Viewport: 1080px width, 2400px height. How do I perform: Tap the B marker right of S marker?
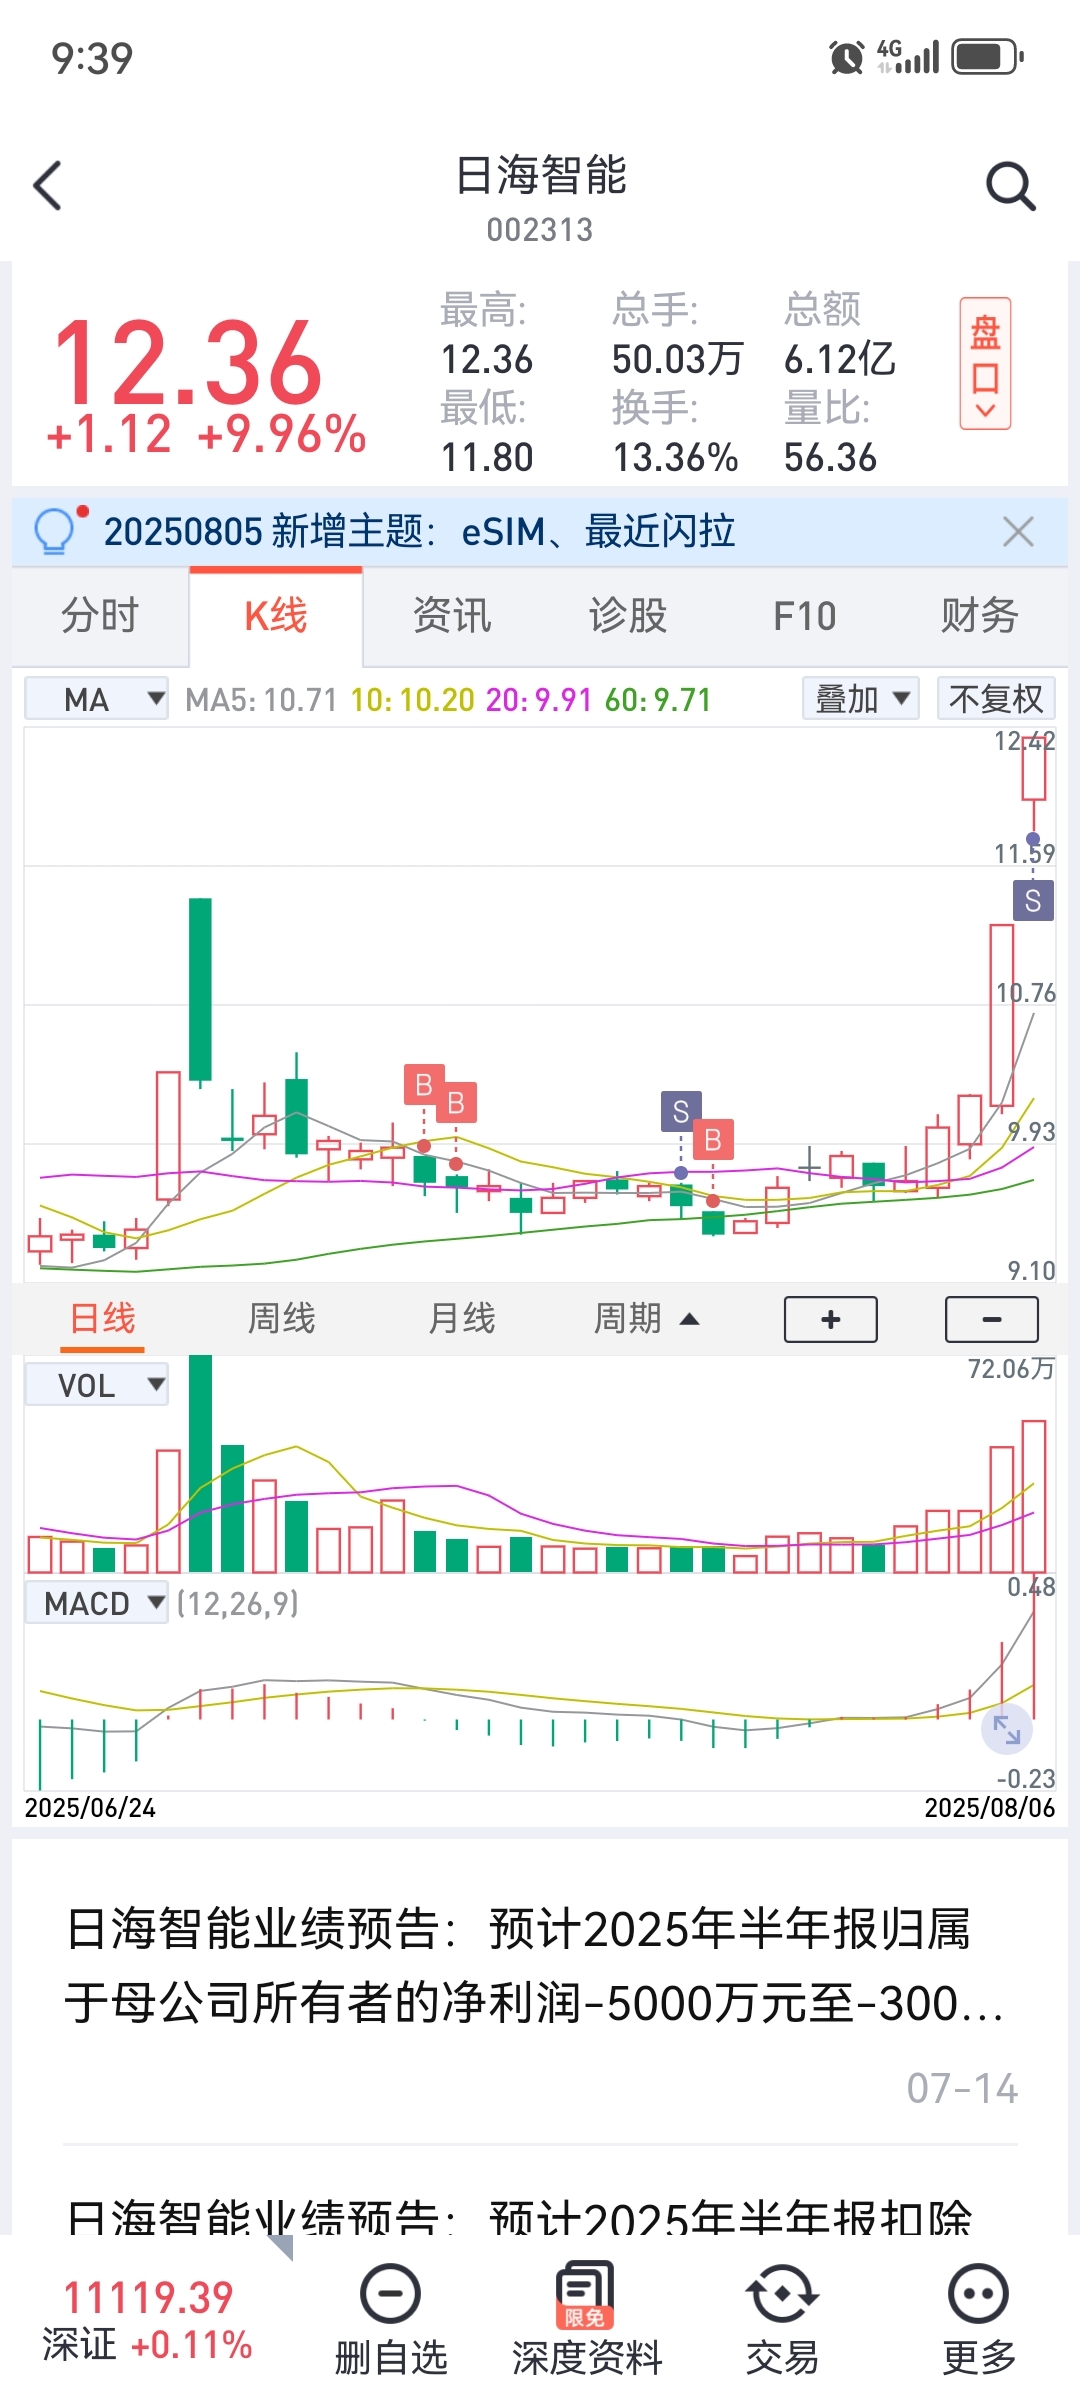point(713,1139)
